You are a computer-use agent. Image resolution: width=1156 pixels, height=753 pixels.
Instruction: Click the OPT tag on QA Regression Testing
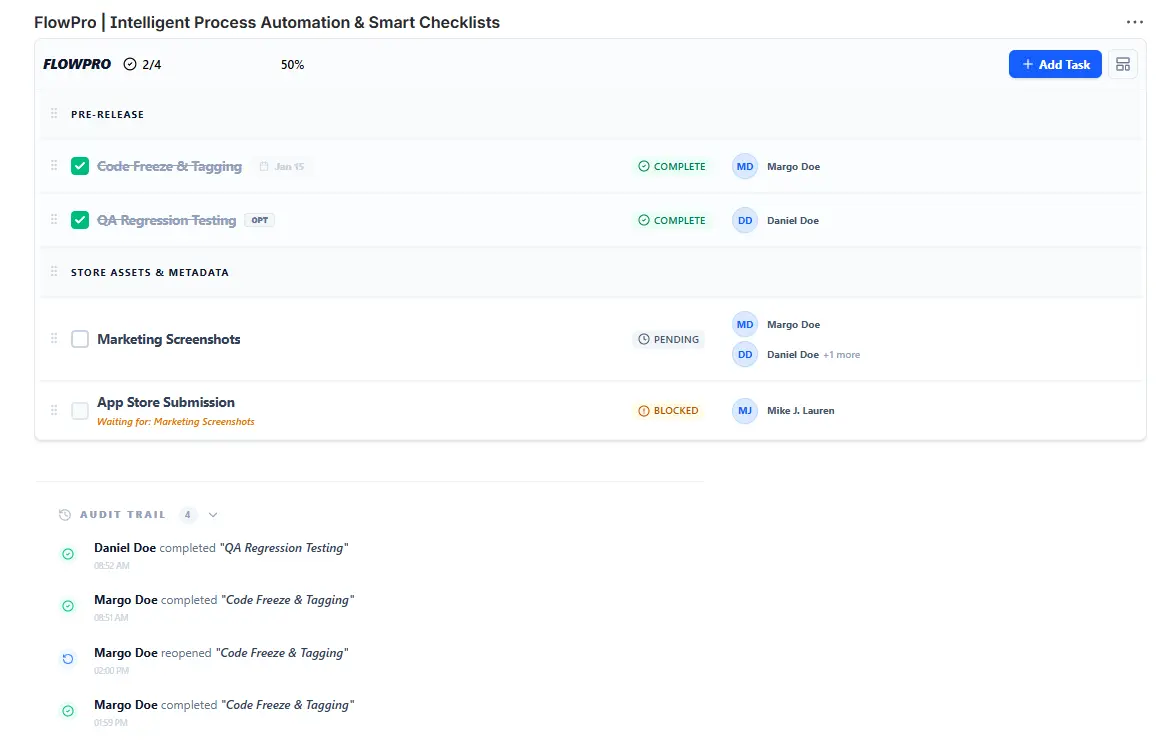[259, 220]
